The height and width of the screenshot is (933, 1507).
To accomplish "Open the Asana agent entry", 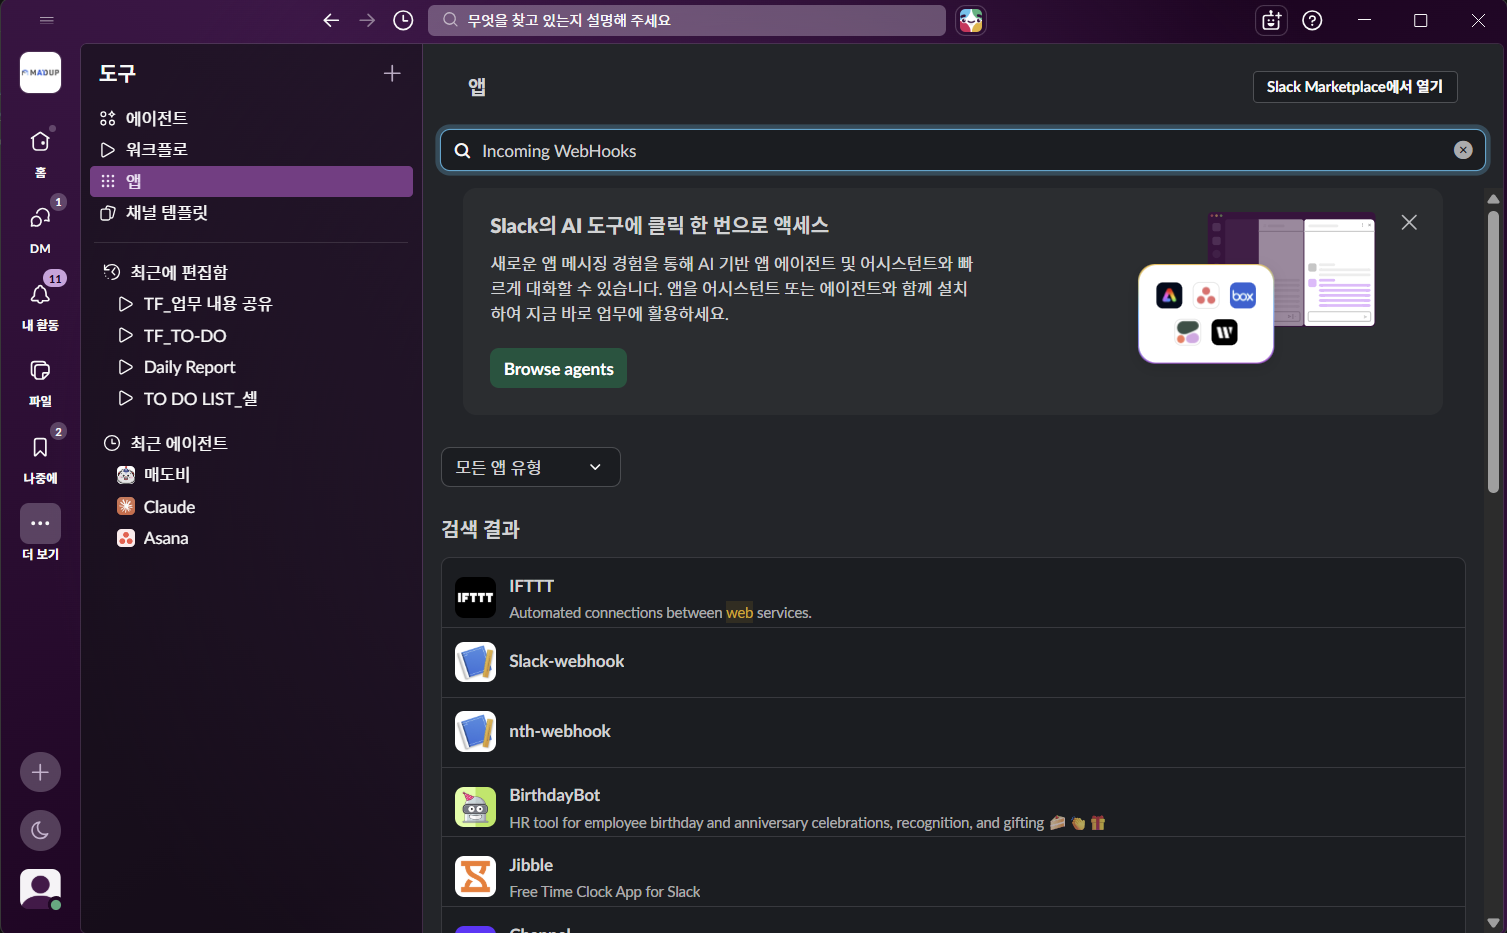I will pos(251,538).
